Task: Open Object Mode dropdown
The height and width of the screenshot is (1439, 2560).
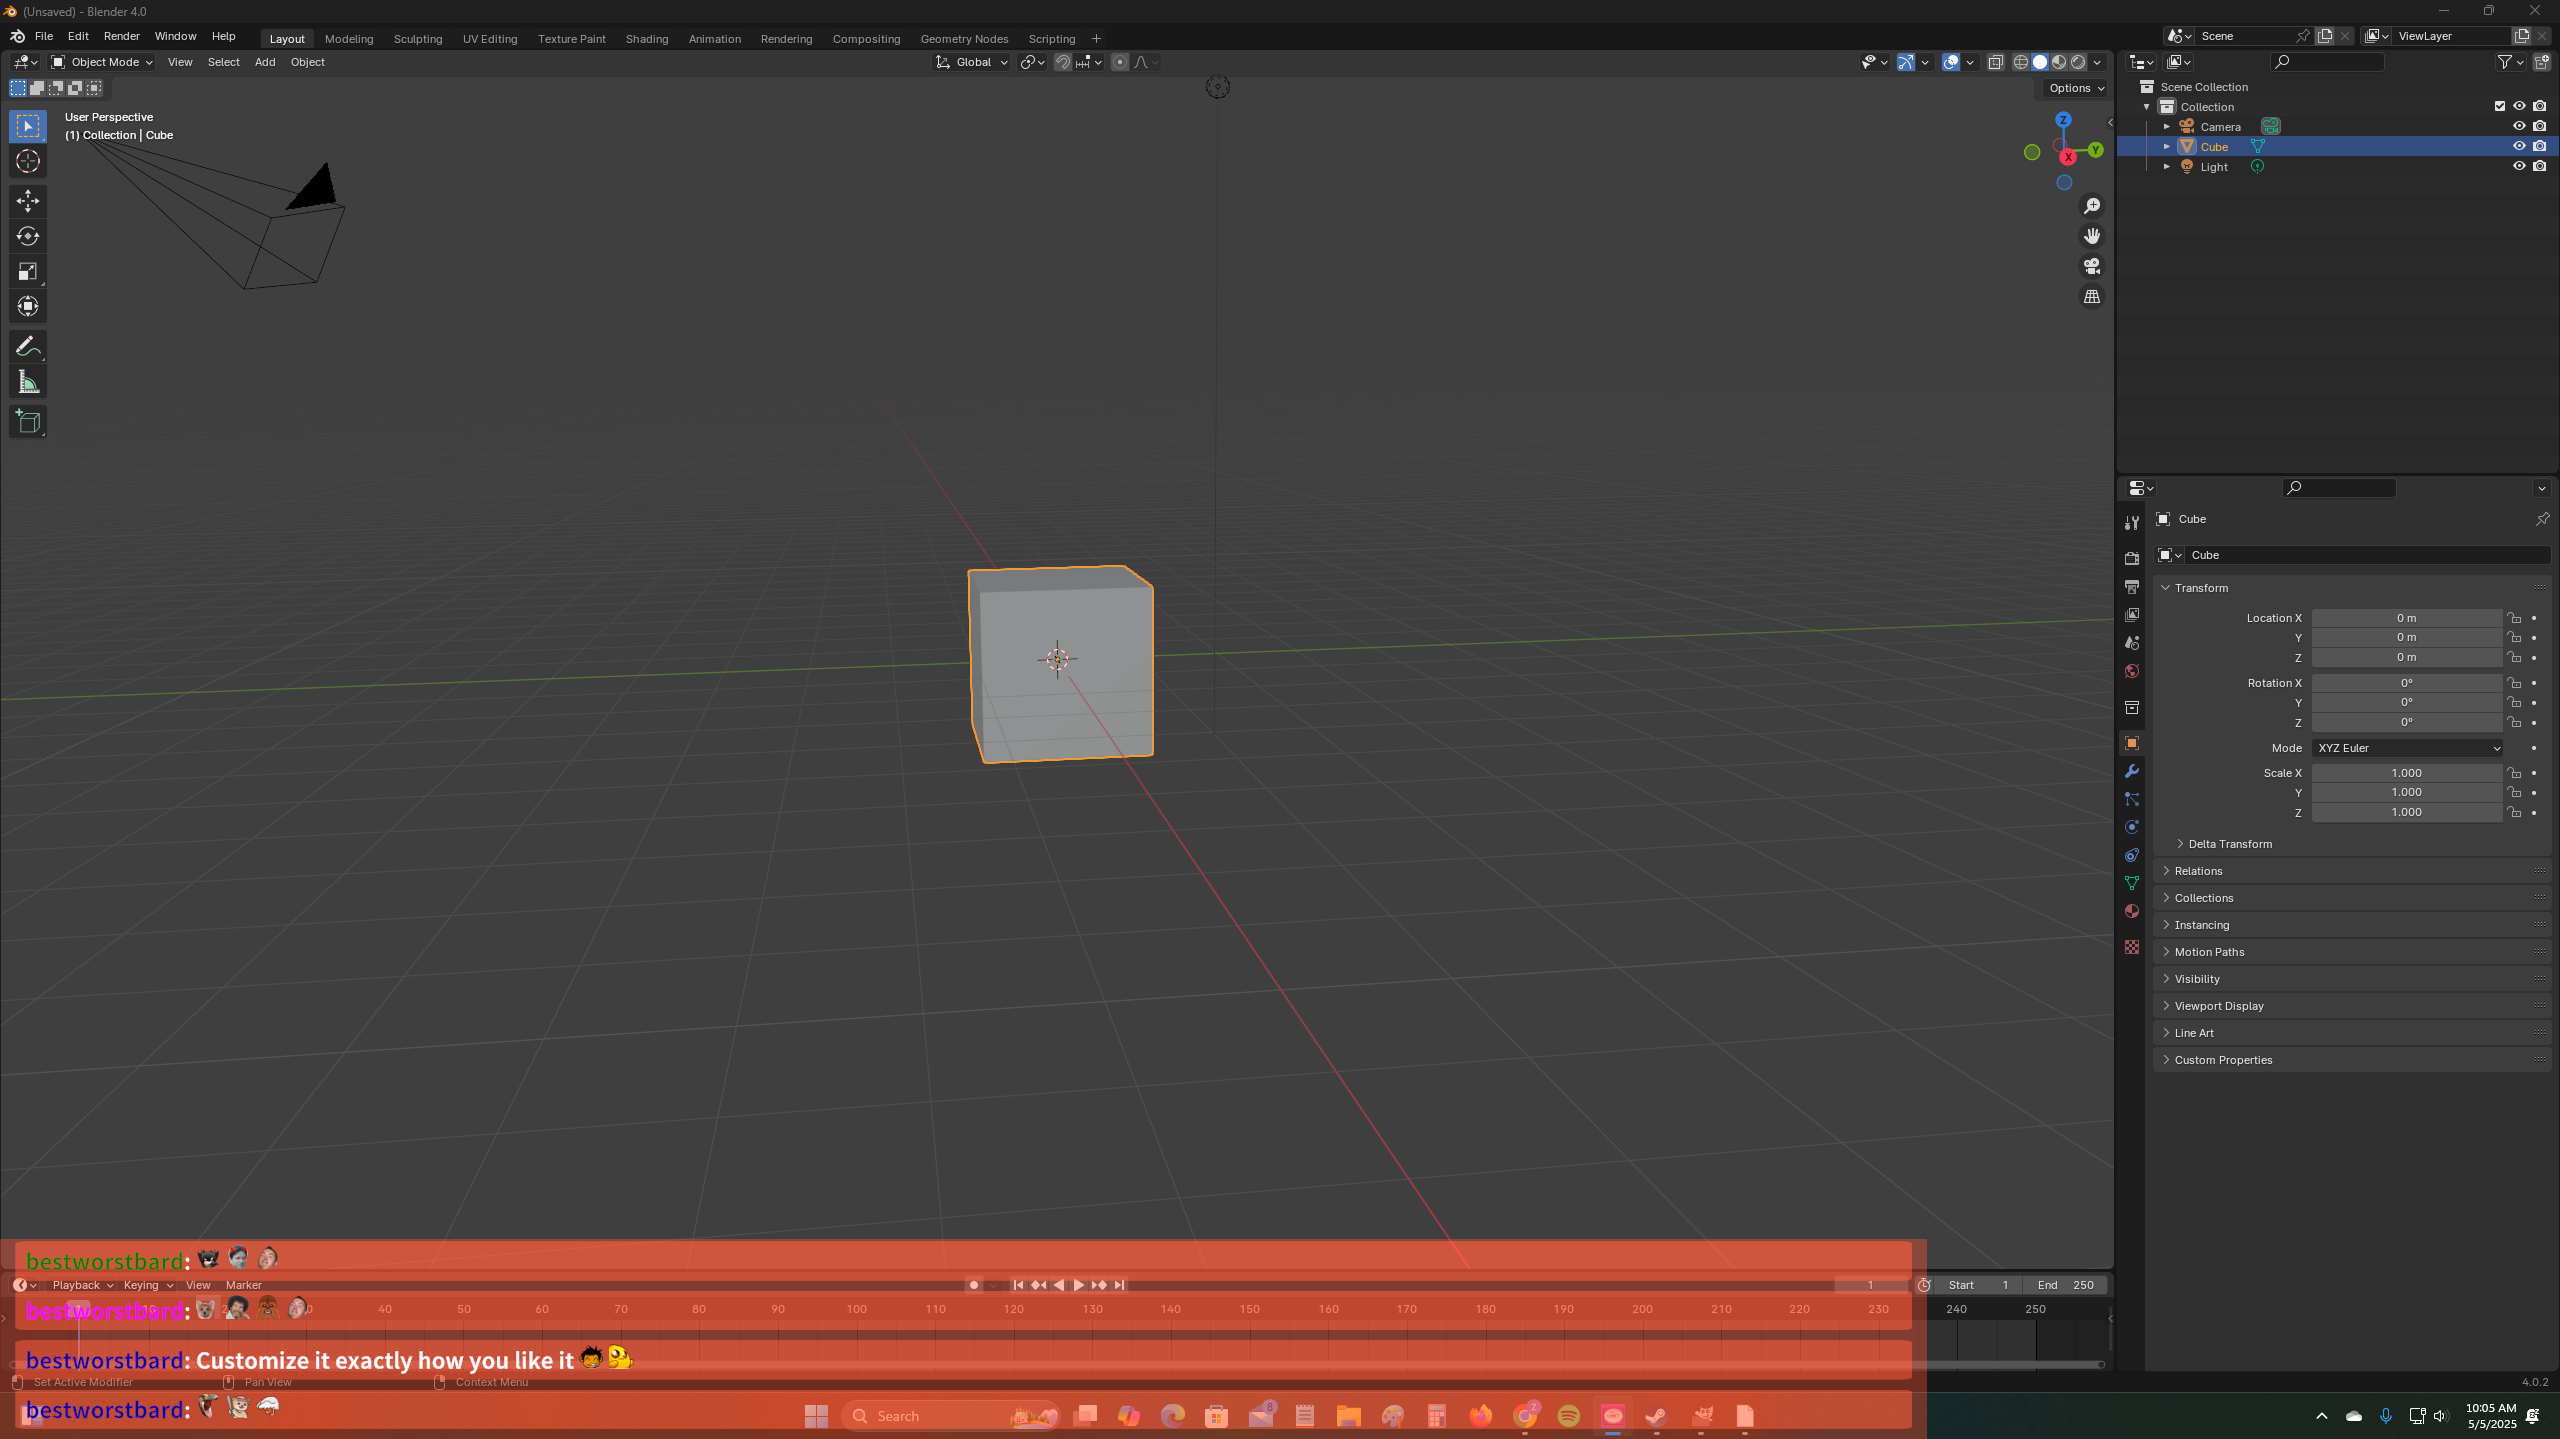Action: click(x=102, y=62)
